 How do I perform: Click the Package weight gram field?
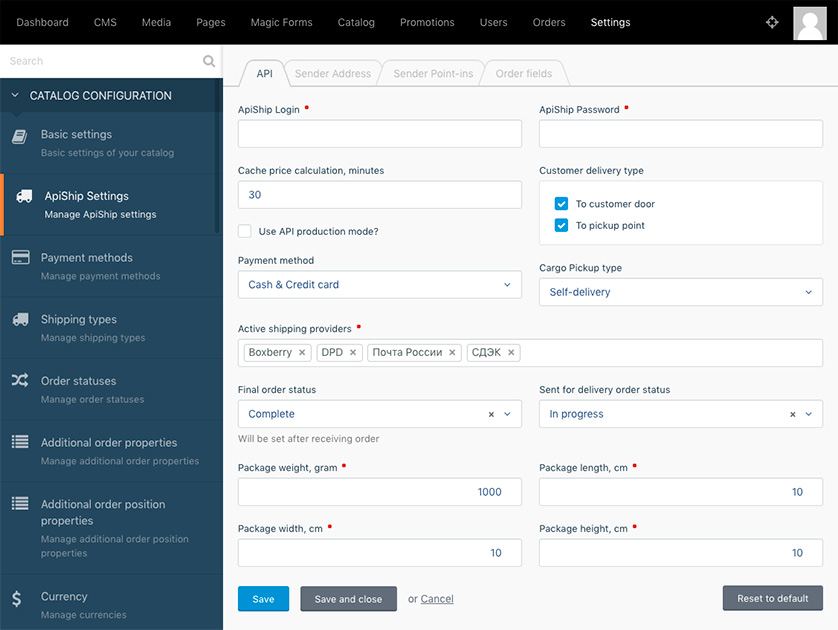379,492
